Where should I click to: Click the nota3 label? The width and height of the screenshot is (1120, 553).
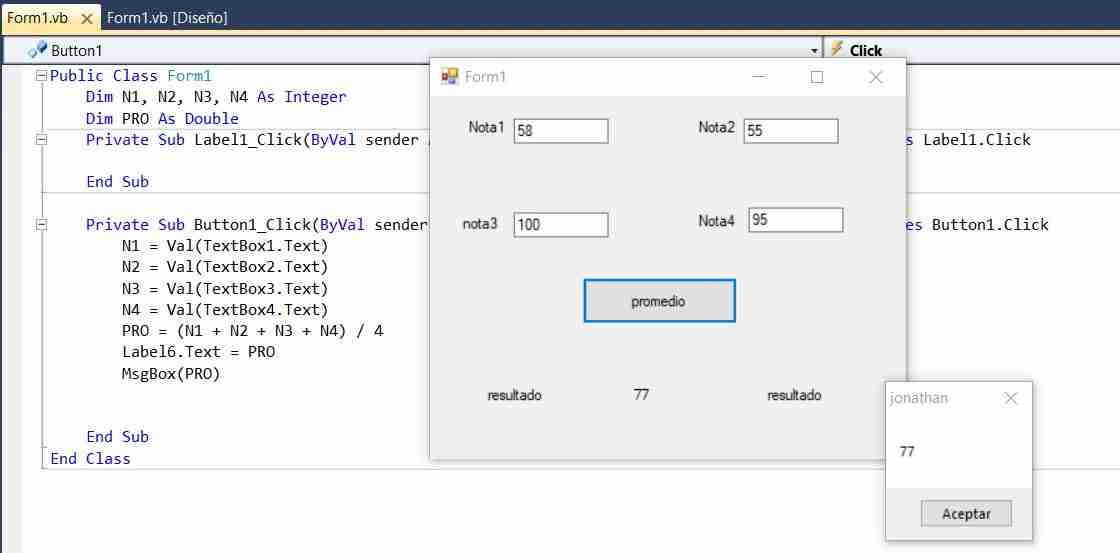point(480,224)
